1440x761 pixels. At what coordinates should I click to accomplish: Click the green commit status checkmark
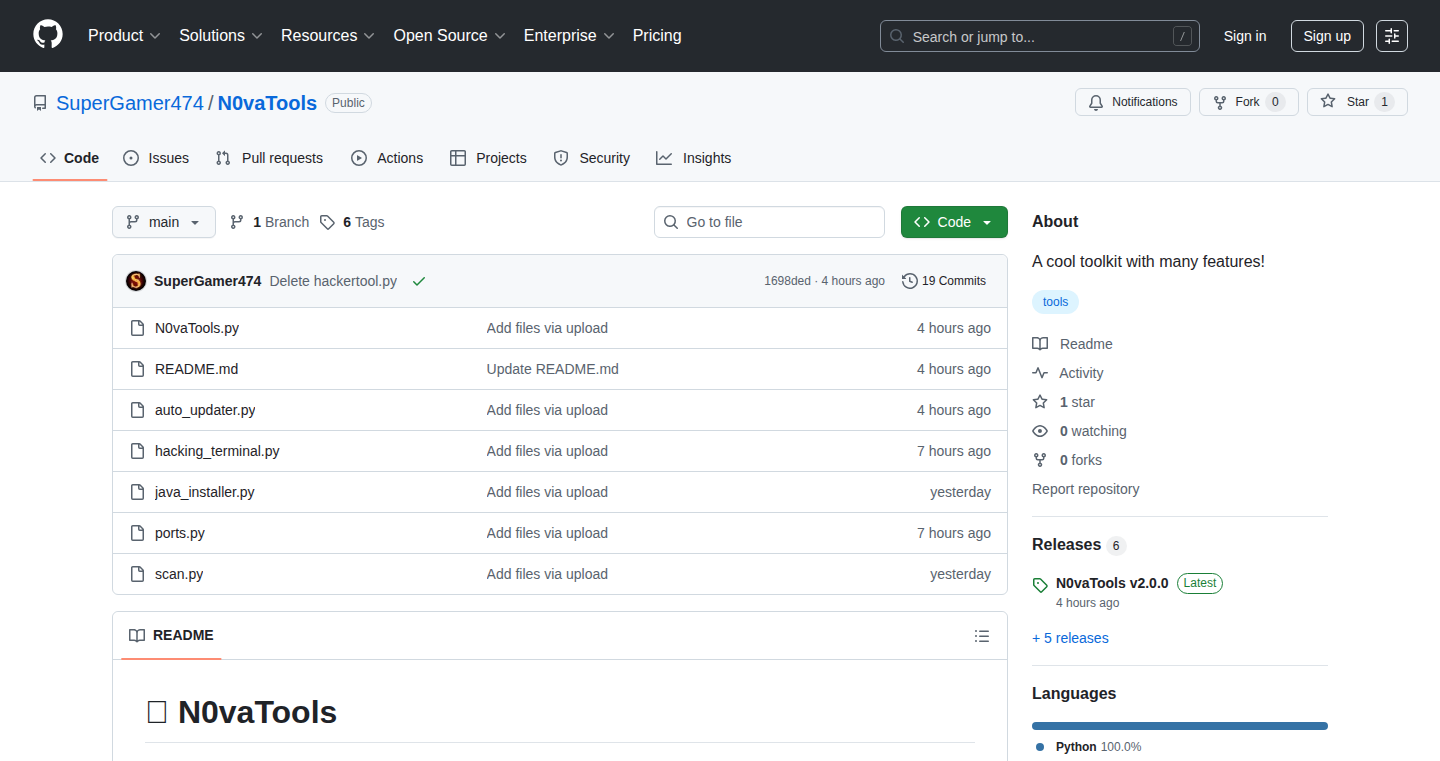[419, 281]
